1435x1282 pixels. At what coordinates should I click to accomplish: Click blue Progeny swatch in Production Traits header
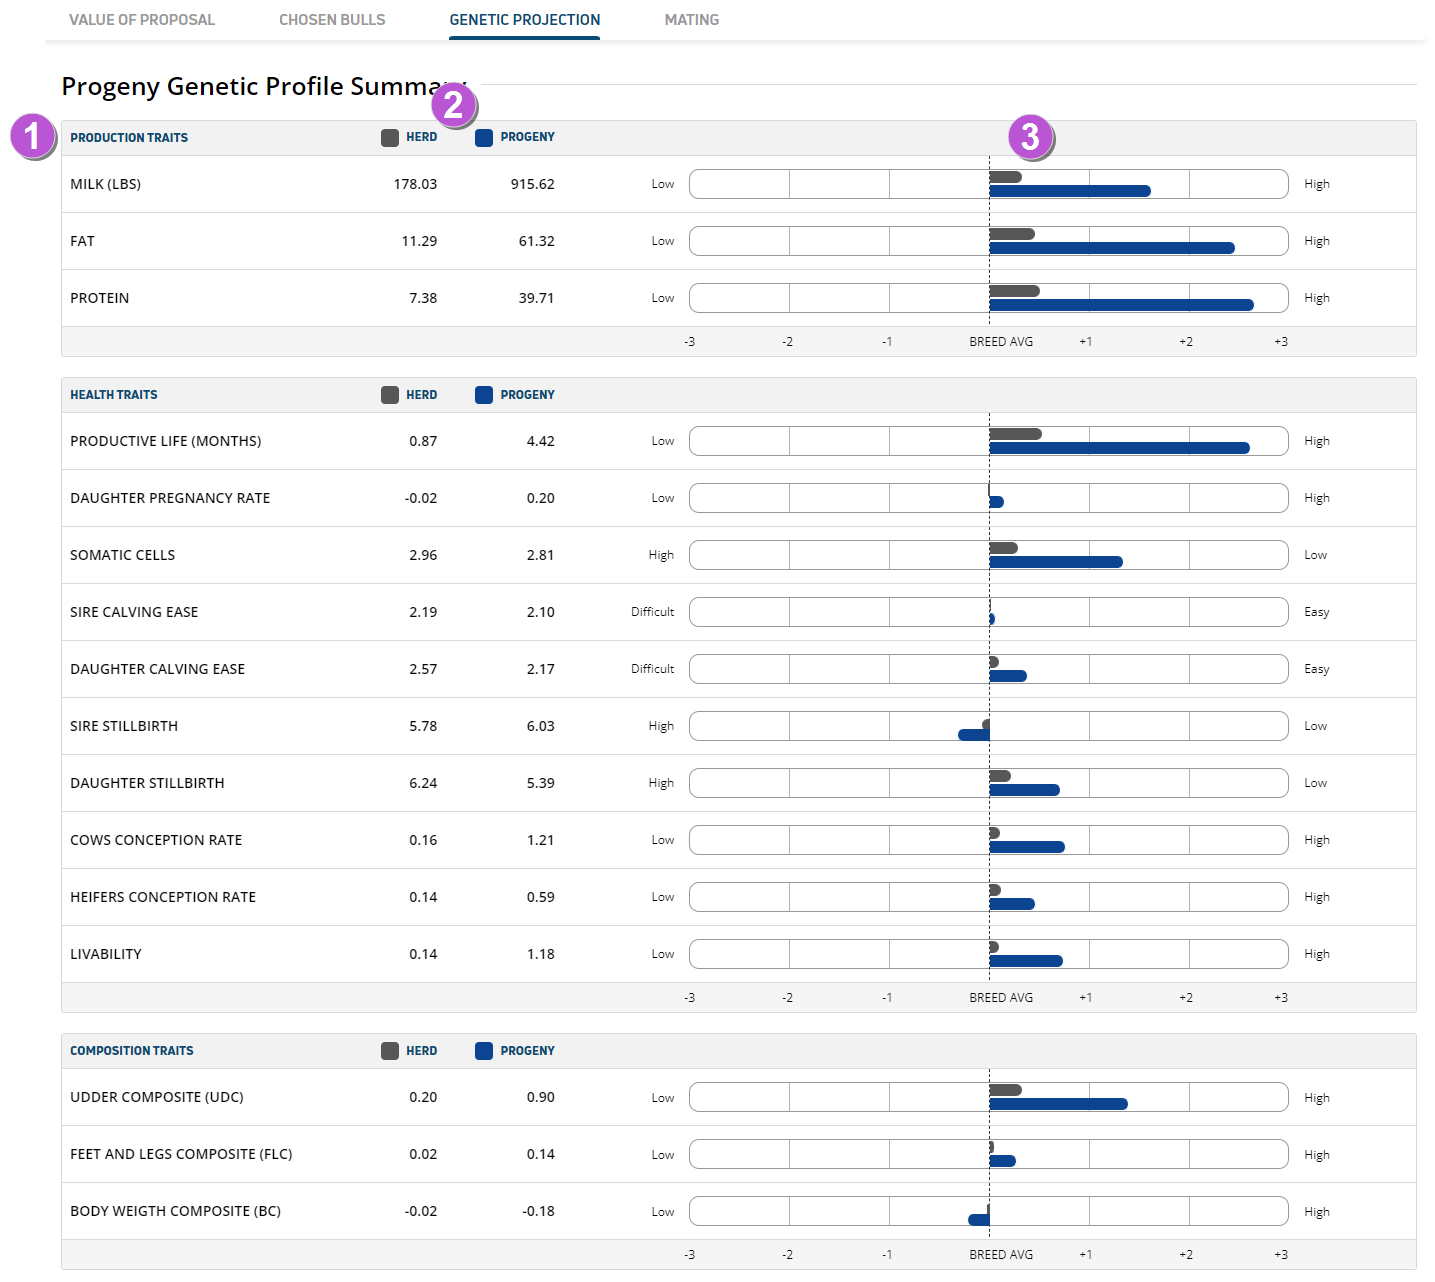(484, 138)
